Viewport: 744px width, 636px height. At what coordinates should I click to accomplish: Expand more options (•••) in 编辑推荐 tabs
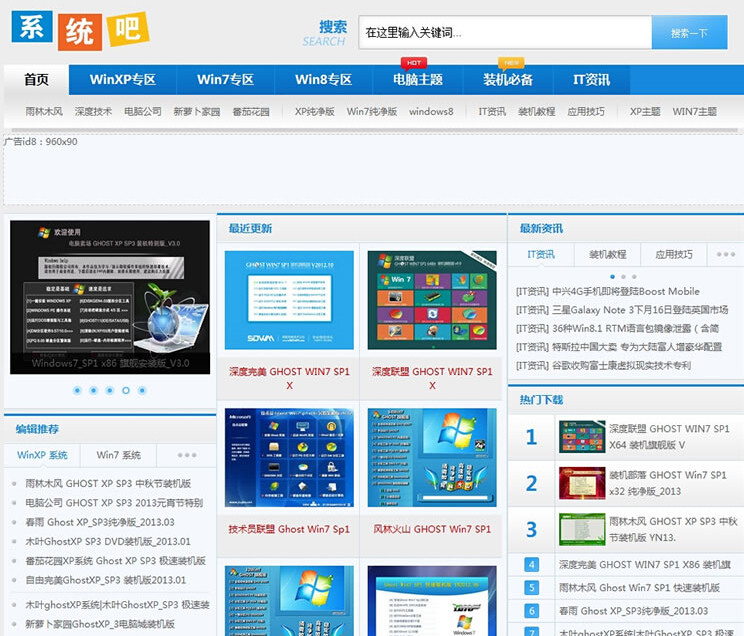[x=186, y=455]
